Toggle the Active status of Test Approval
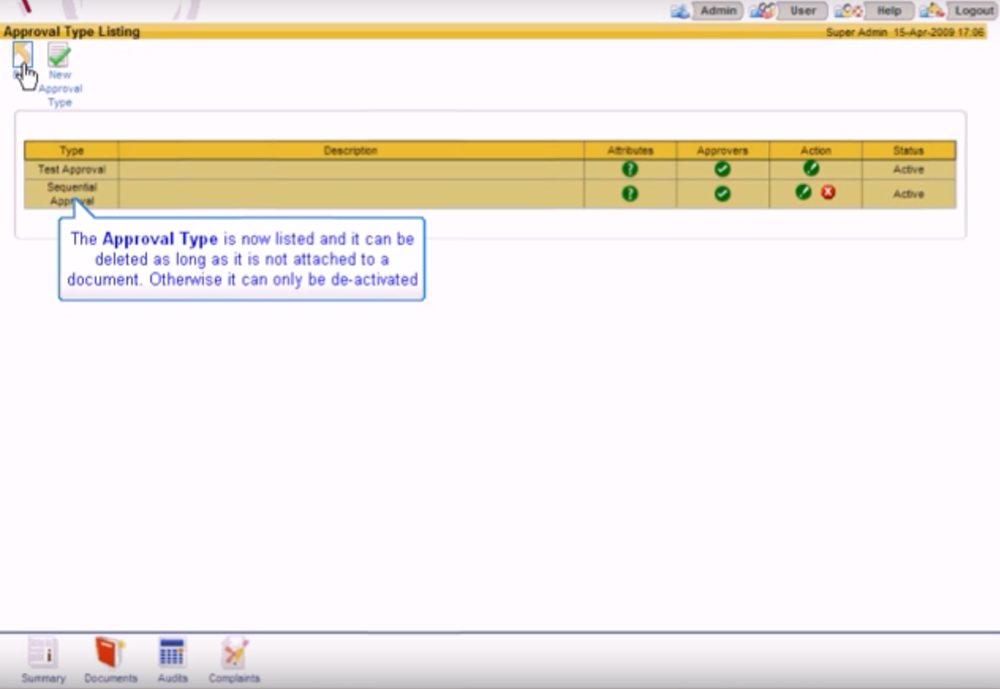The width and height of the screenshot is (1000, 689). tap(908, 169)
